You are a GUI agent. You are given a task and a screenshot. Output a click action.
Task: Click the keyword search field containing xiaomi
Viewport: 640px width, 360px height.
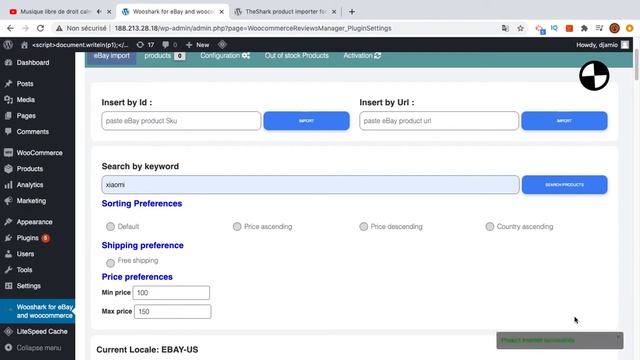pos(311,185)
